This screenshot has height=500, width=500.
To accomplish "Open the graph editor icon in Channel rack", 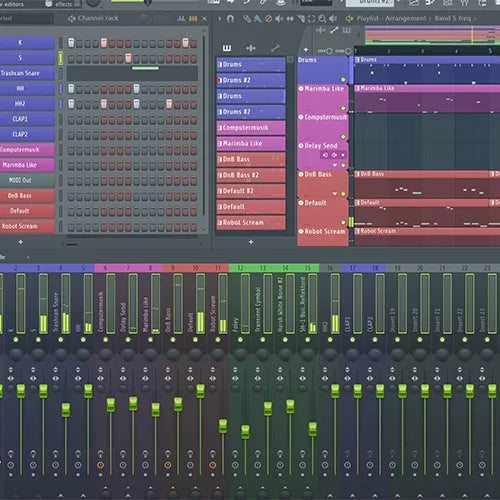I will 181,19.
